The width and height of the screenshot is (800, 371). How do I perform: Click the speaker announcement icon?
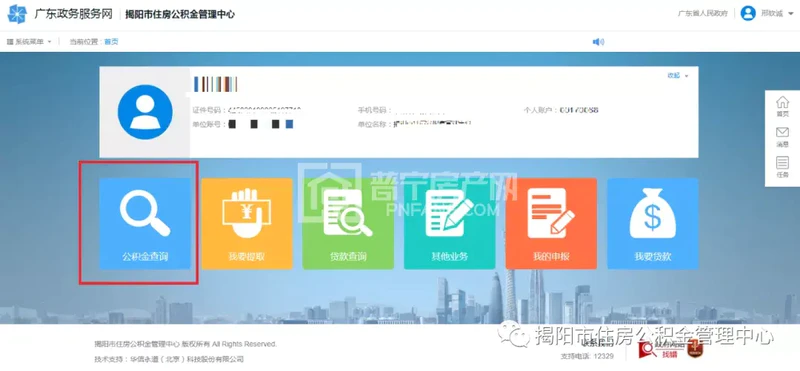tap(598, 42)
